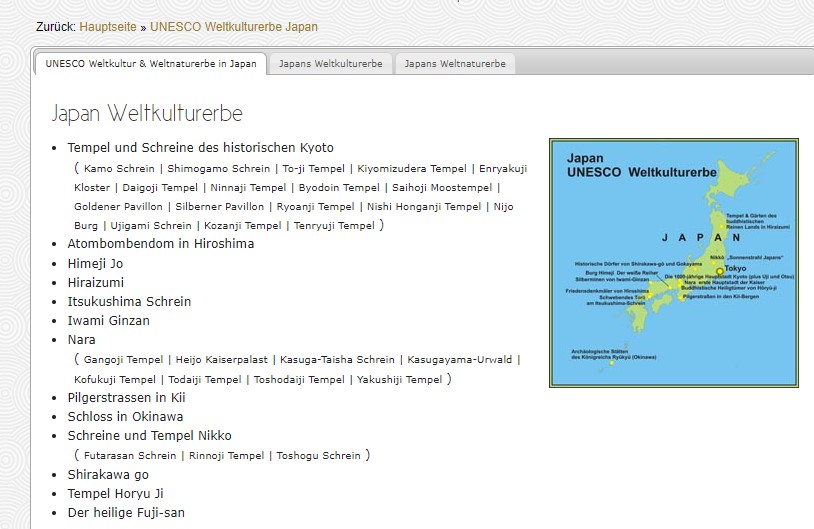Open UNESCO Weltkulturerbe Japan breadcrumb link
Screen dimensions: 814x529
(234, 26)
